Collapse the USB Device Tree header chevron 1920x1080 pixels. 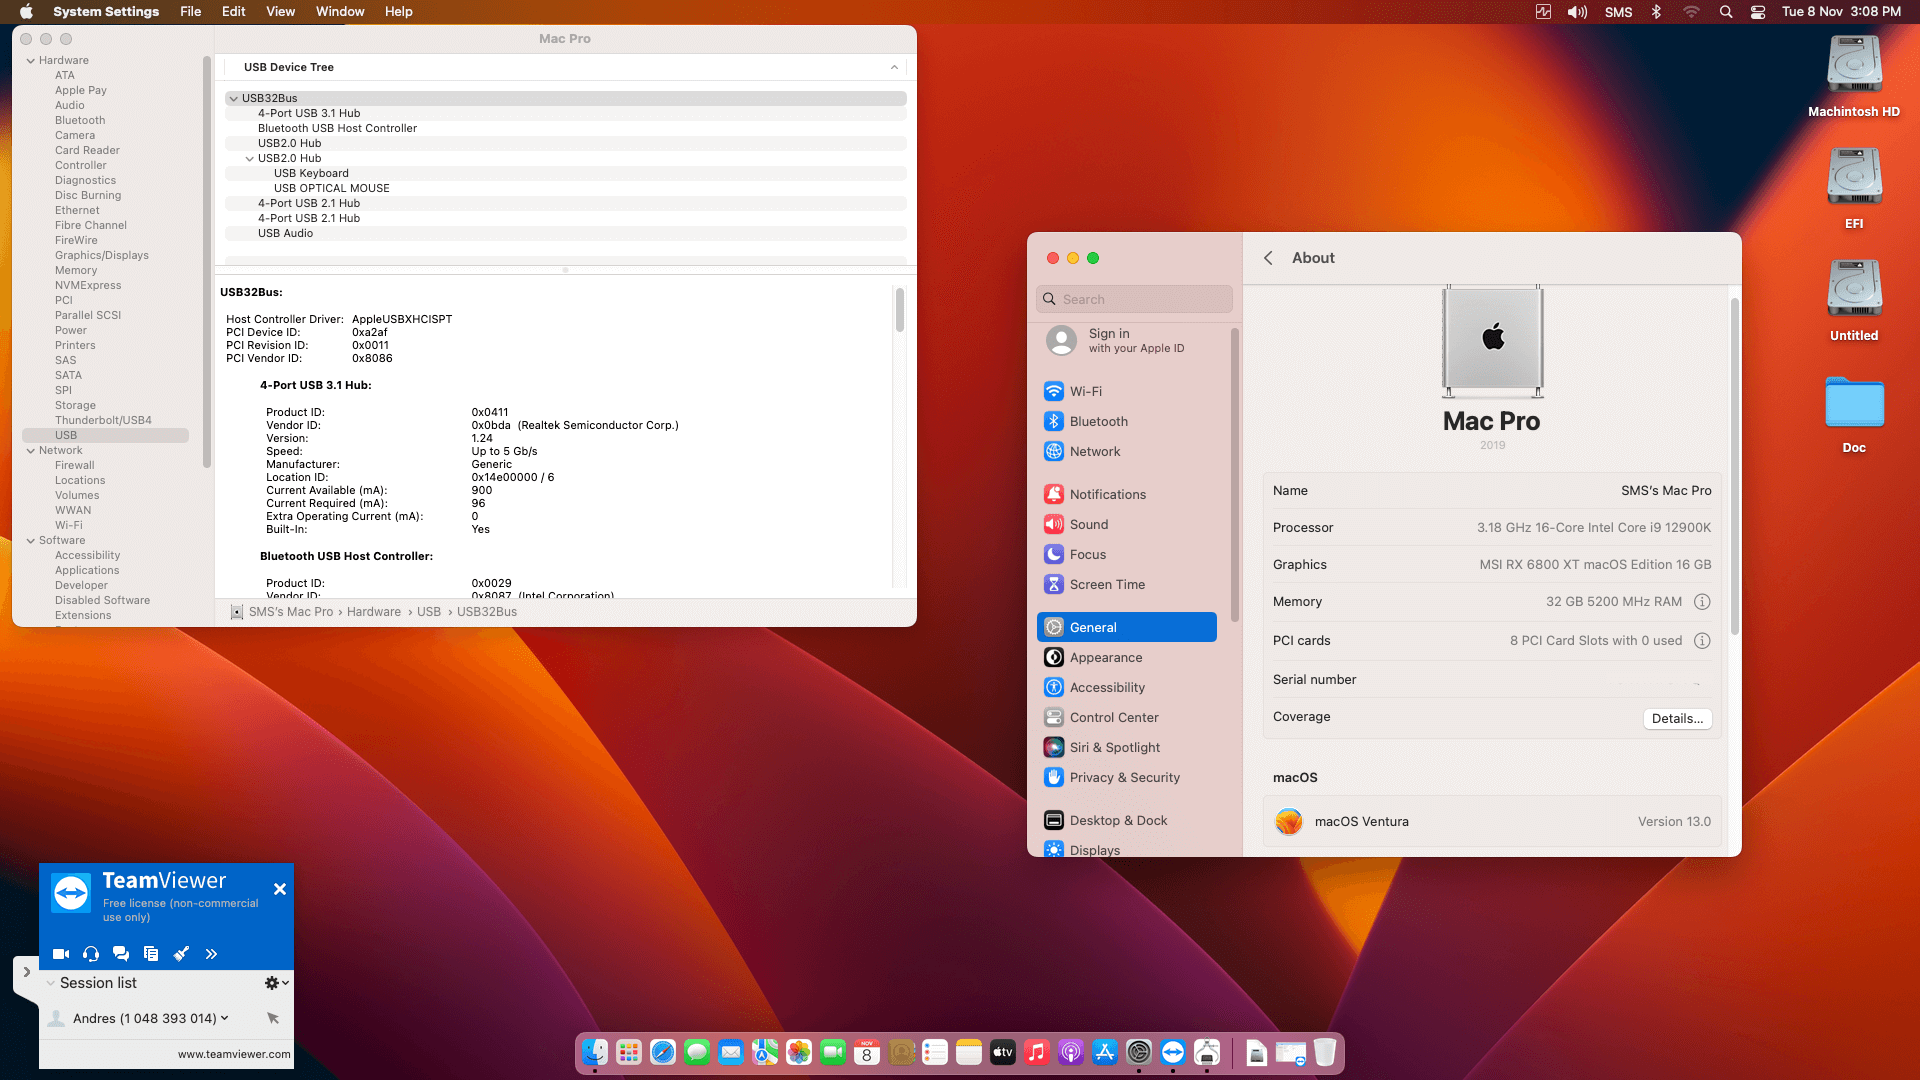894,68
